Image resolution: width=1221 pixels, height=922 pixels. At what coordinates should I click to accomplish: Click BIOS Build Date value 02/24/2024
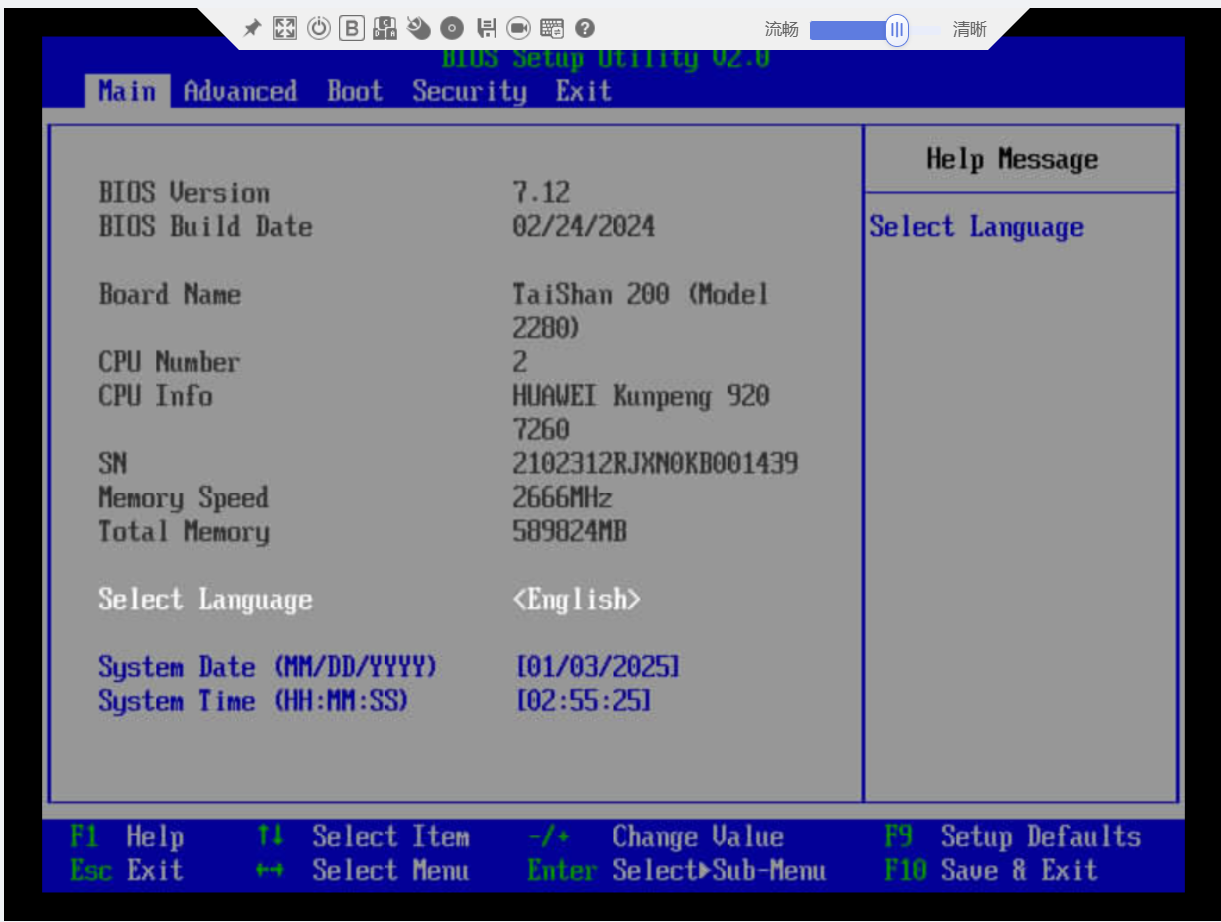pos(584,227)
